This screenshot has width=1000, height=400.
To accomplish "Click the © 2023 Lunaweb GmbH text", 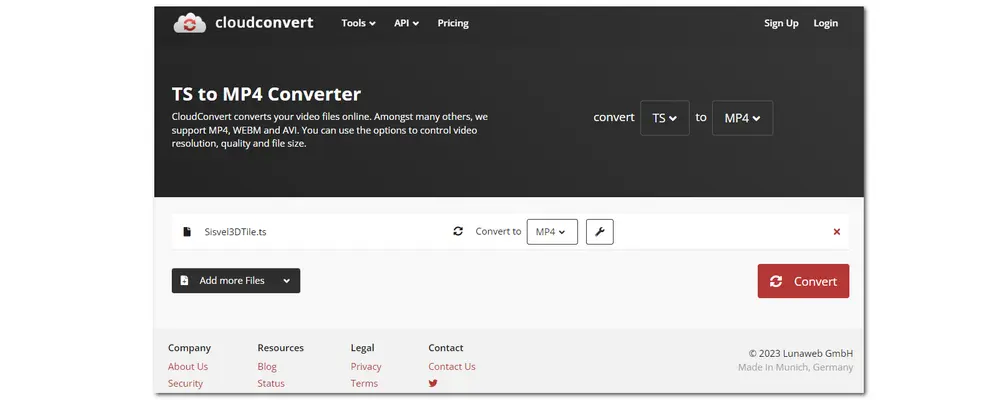I will pyautogui.click(x=800, y=353).
